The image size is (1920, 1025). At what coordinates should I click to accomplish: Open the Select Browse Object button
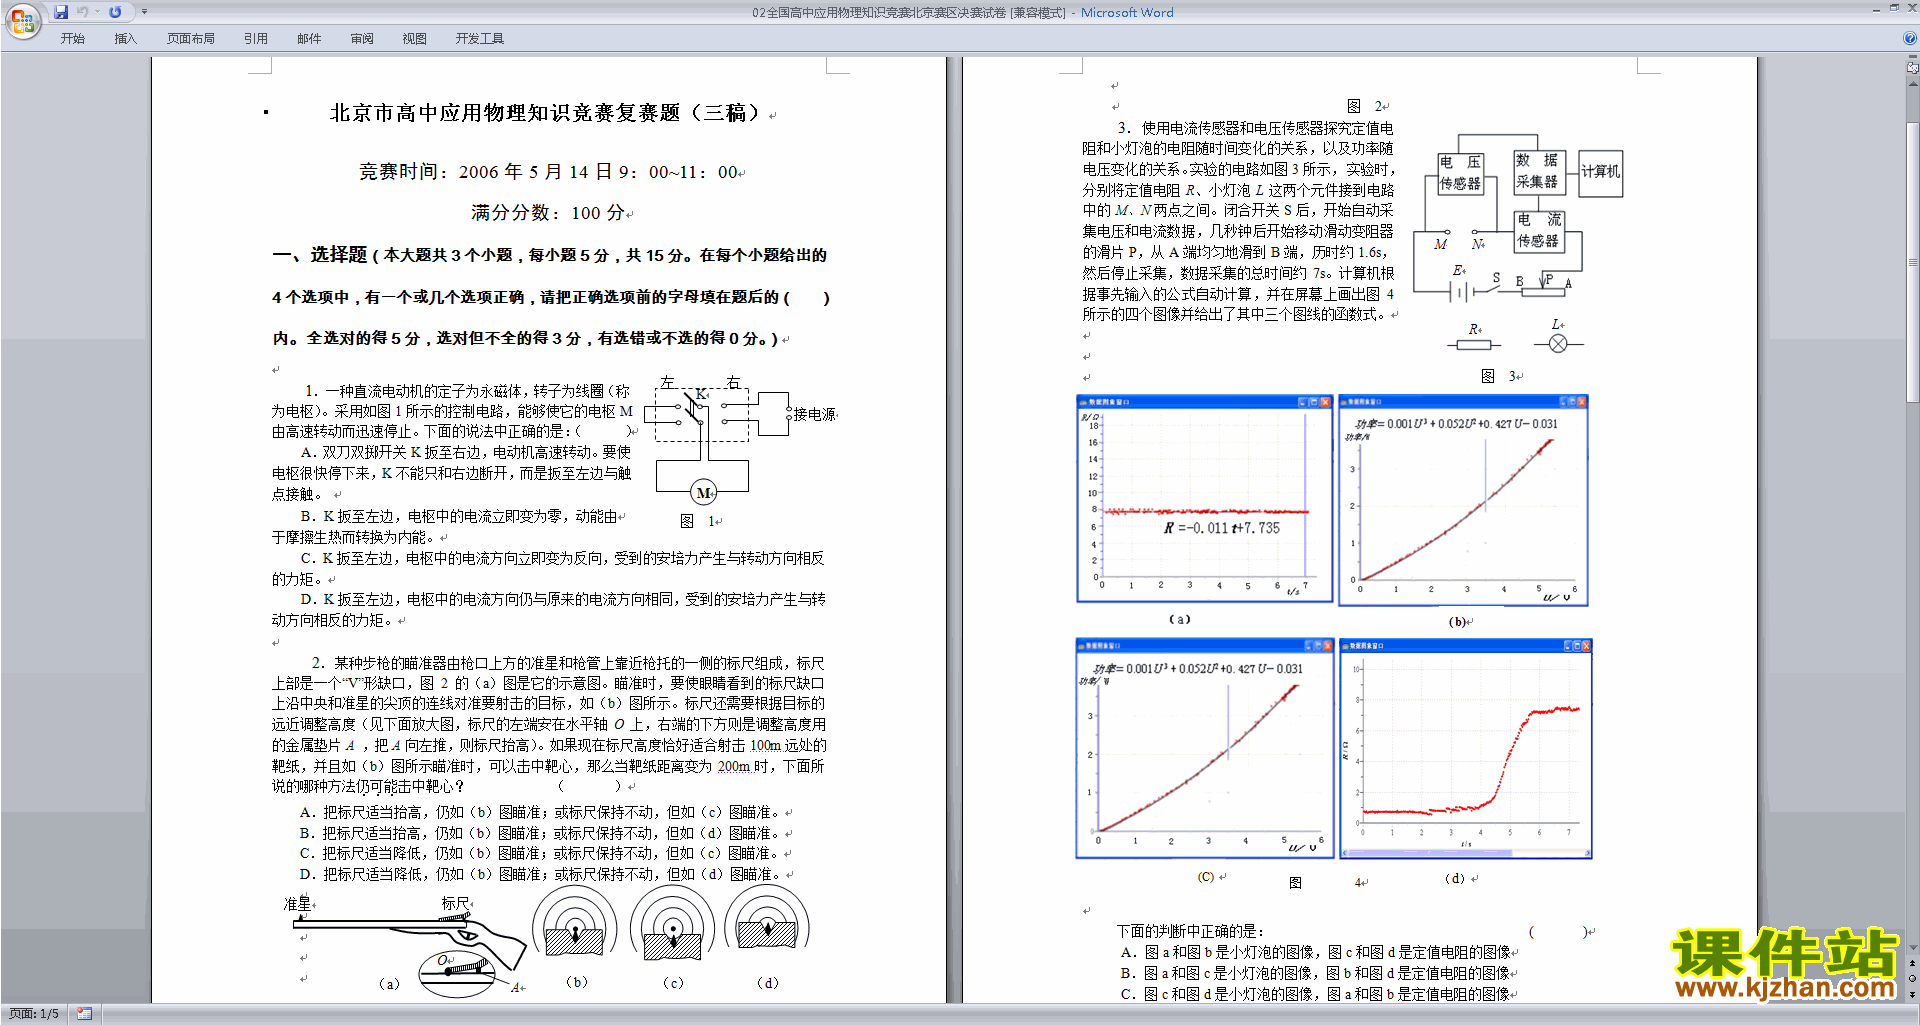coord(1913,979)
